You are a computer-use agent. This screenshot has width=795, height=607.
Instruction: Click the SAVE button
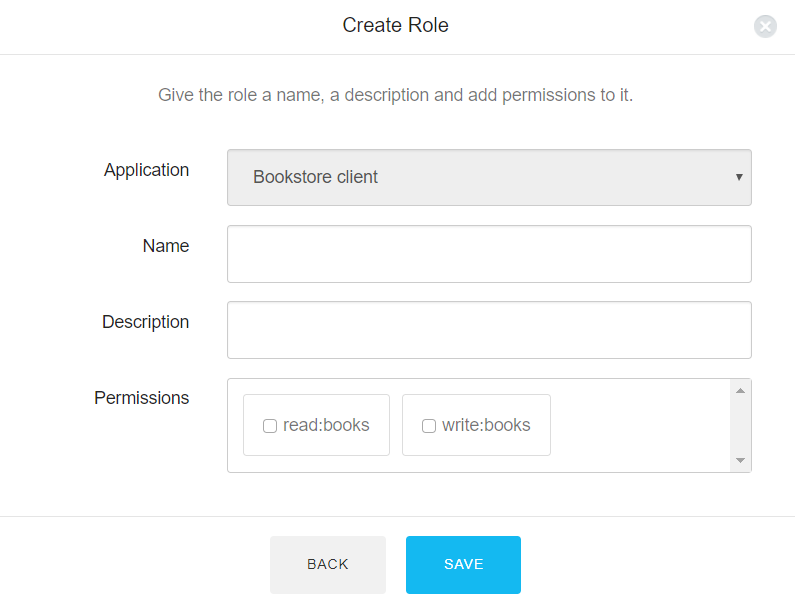pos(463,565)
